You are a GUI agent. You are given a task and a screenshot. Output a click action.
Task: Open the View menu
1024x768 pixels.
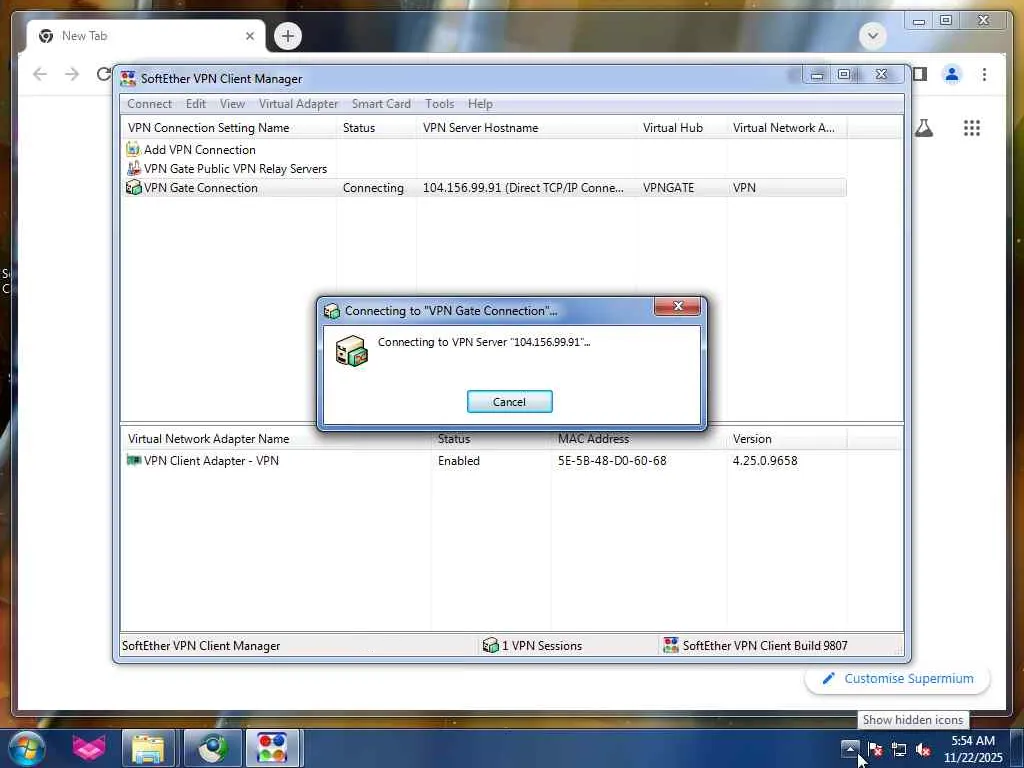pos(232,104)
